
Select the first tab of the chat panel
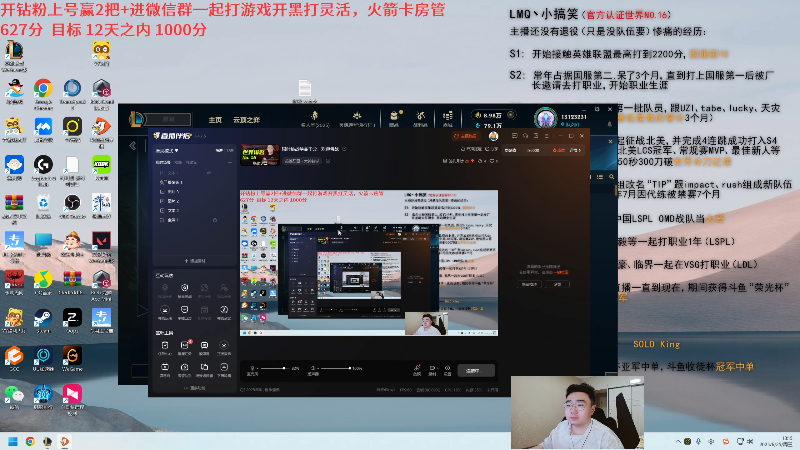510,150
